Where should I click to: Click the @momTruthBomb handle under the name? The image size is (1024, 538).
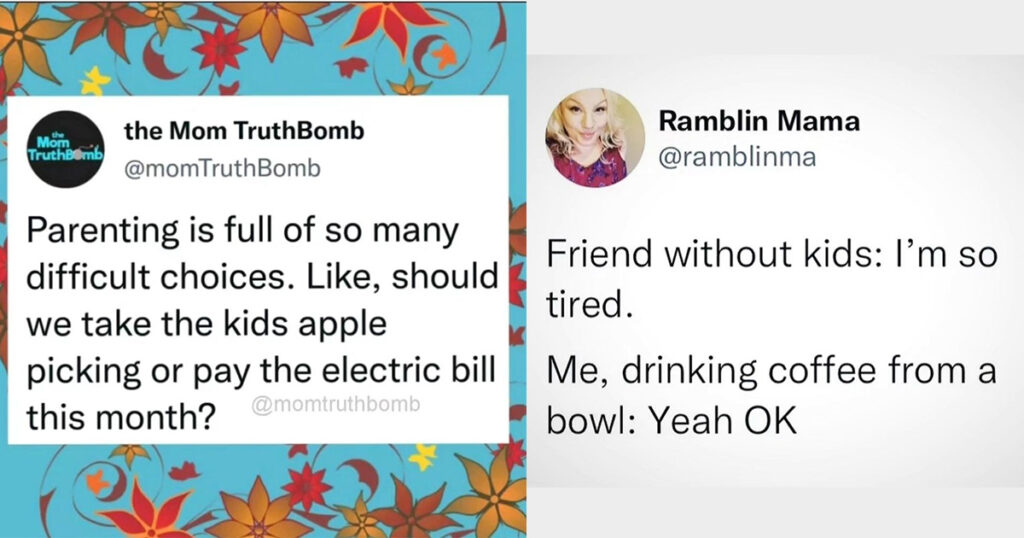pos(223,168)
